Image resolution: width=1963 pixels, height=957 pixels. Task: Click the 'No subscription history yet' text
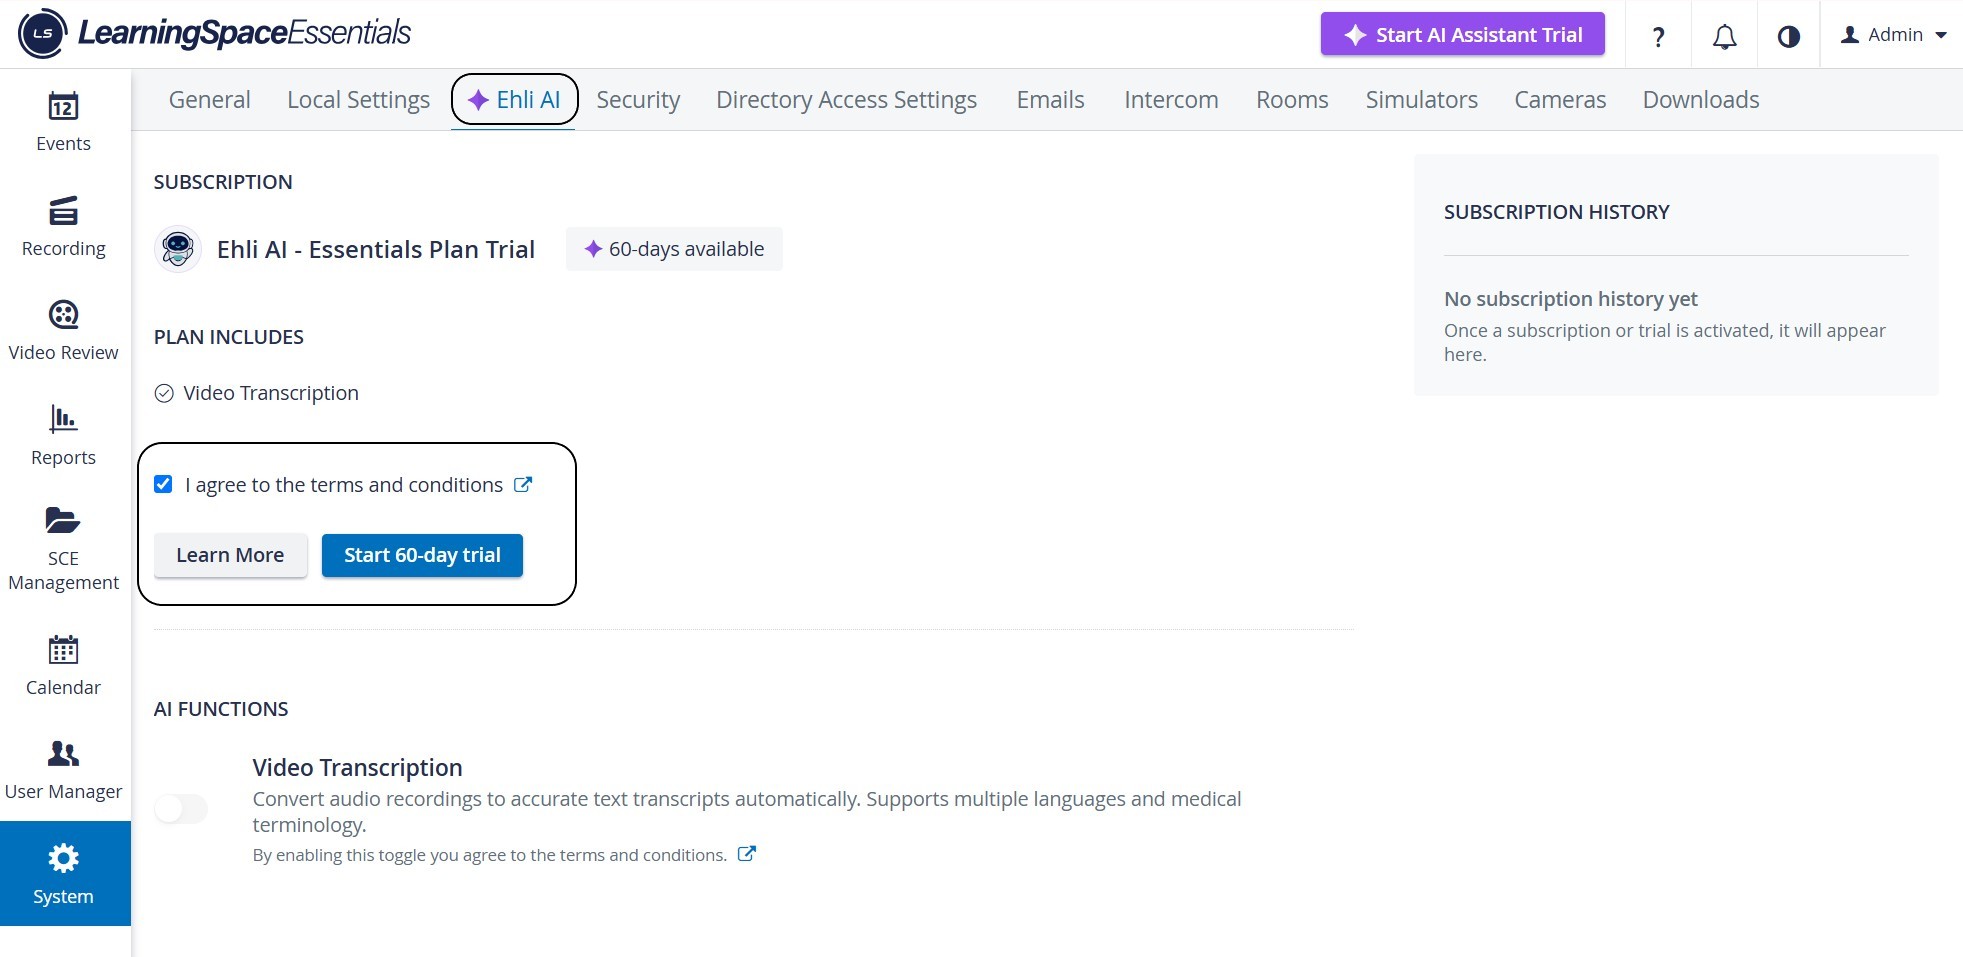1570,299
